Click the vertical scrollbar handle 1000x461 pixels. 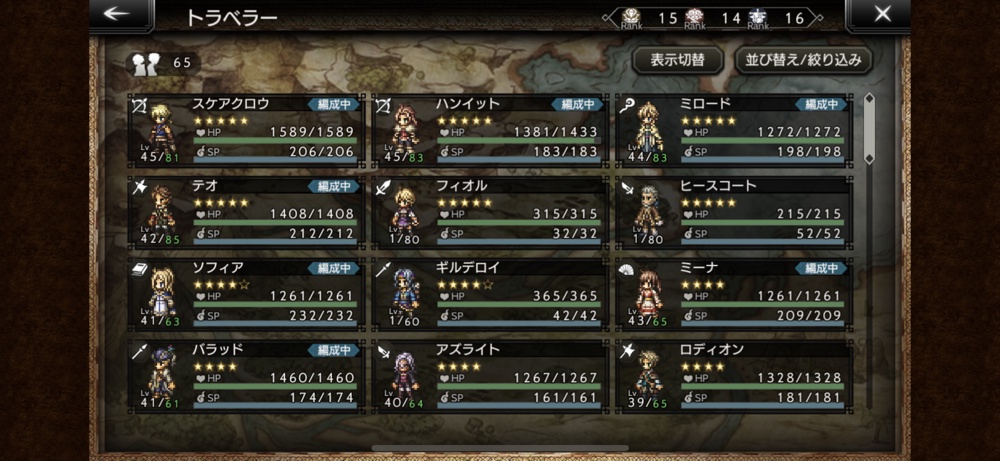click(x=869, y=128)
